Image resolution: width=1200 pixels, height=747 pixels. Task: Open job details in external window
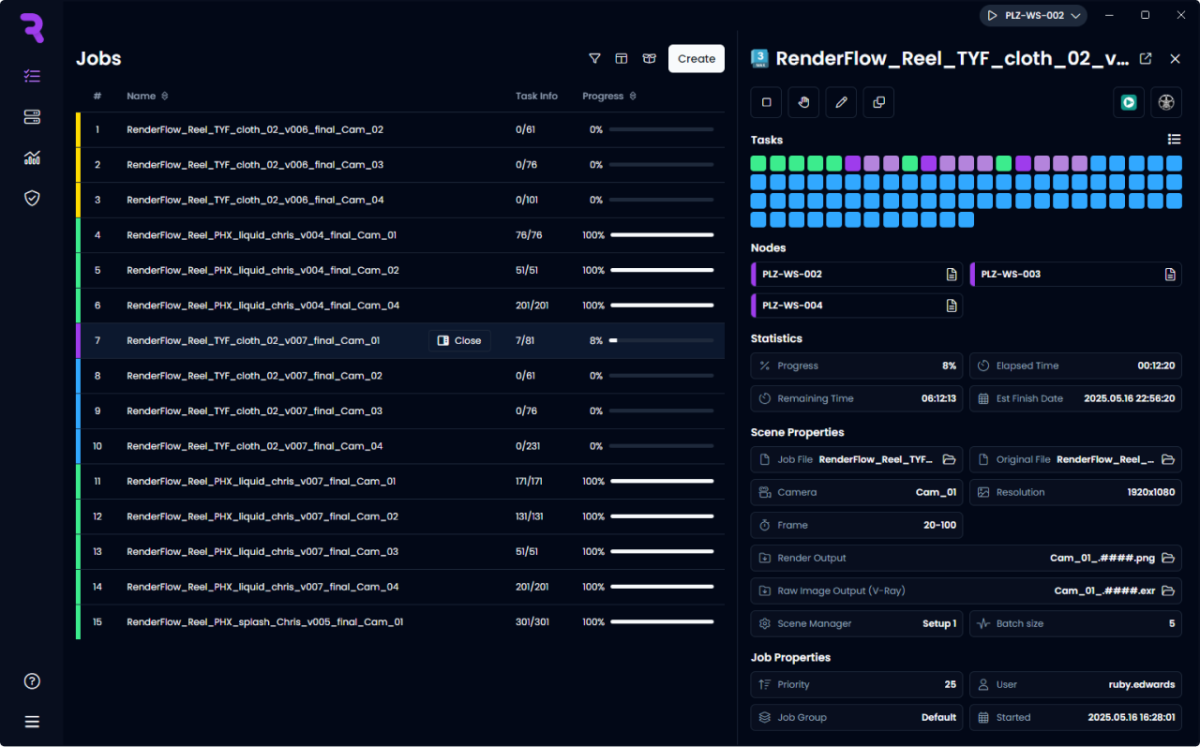click(x=1146, y=59)
